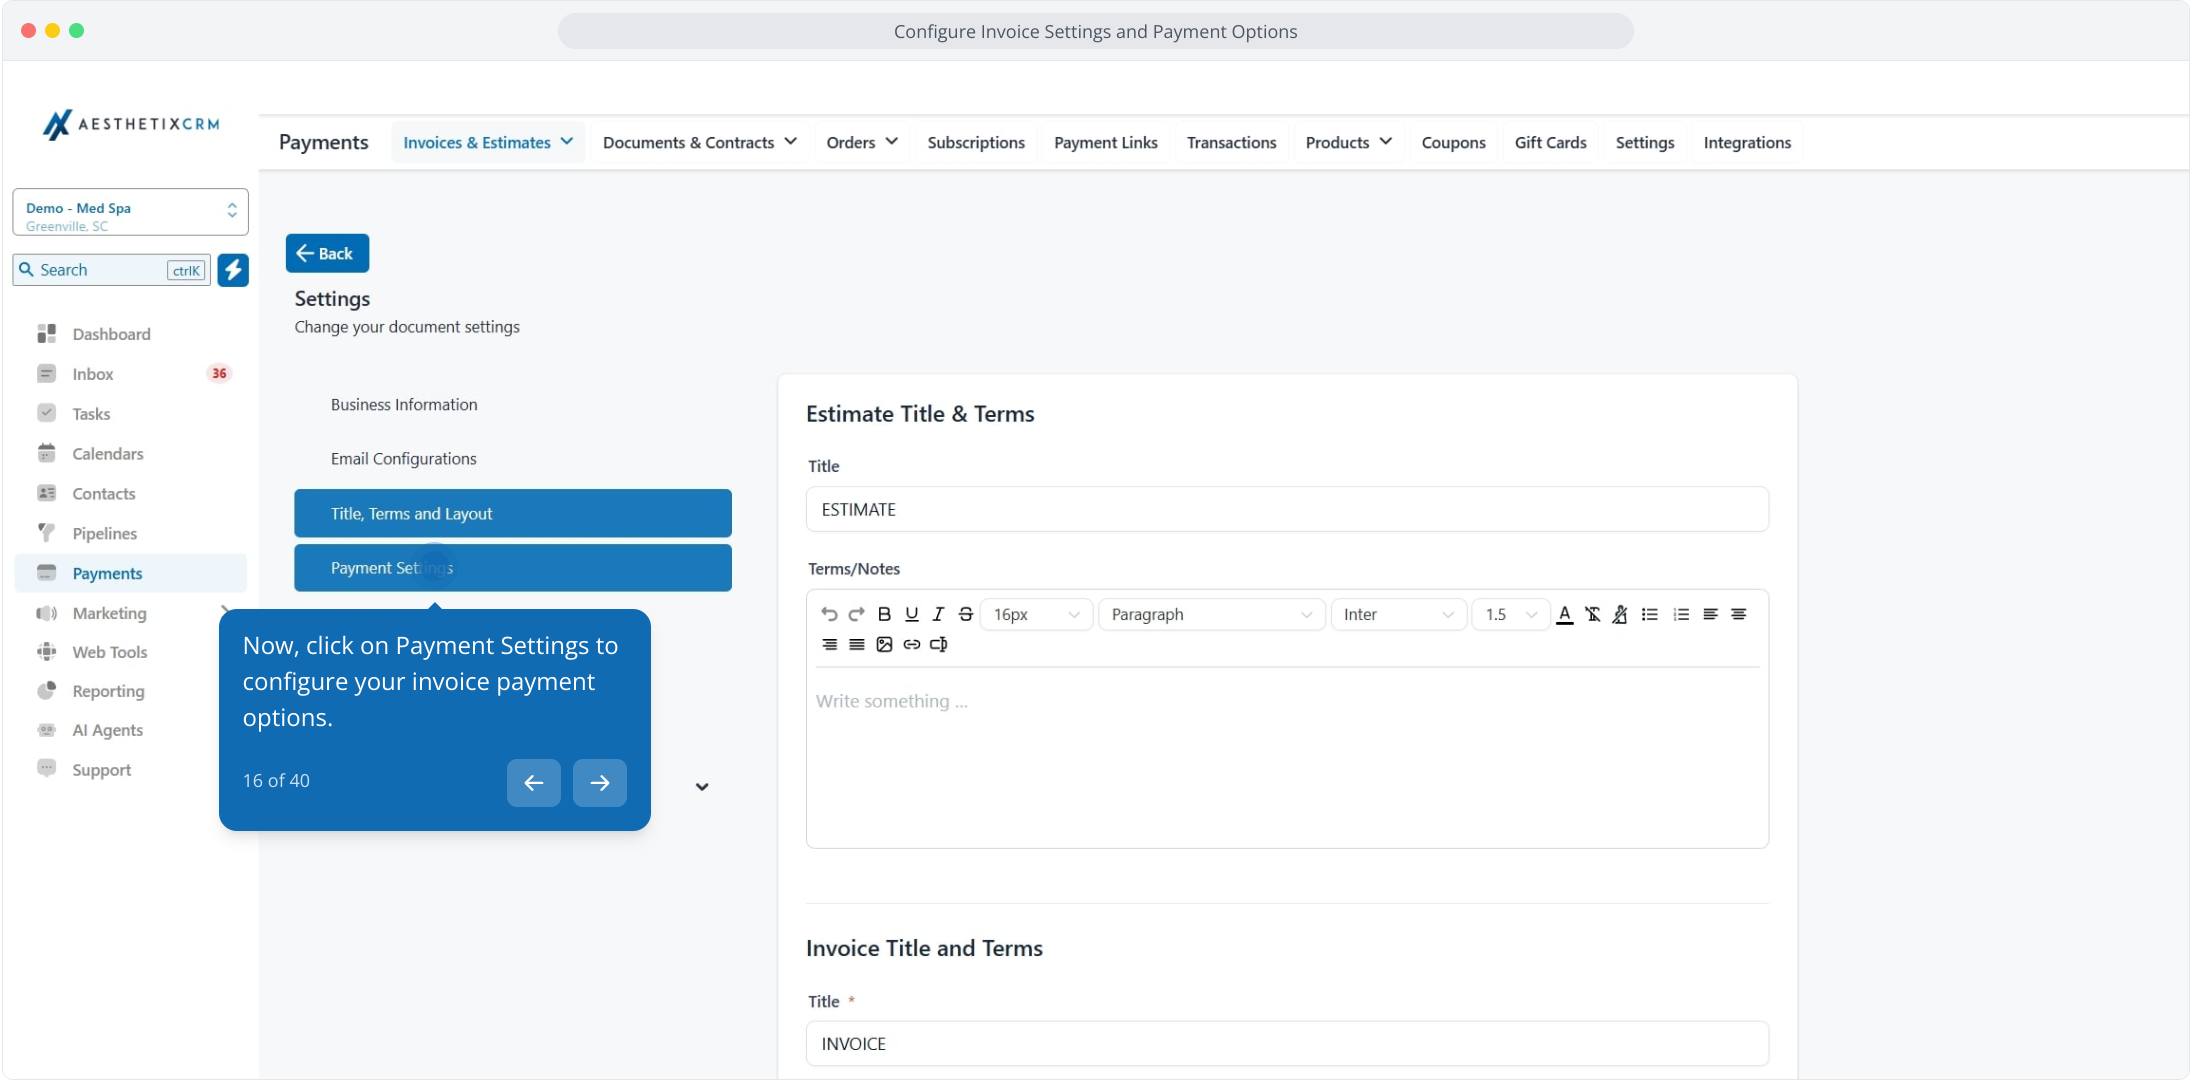Viewport: 2192px width, 1080px height.
Task: Toggle bold formatting in Terms/Notes editor
Action: pyautogui.click(x=884, y=614)
